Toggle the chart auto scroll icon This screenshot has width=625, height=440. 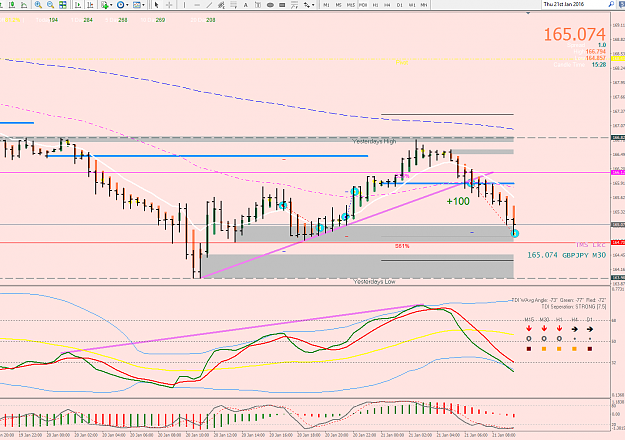tap(78, 5)
